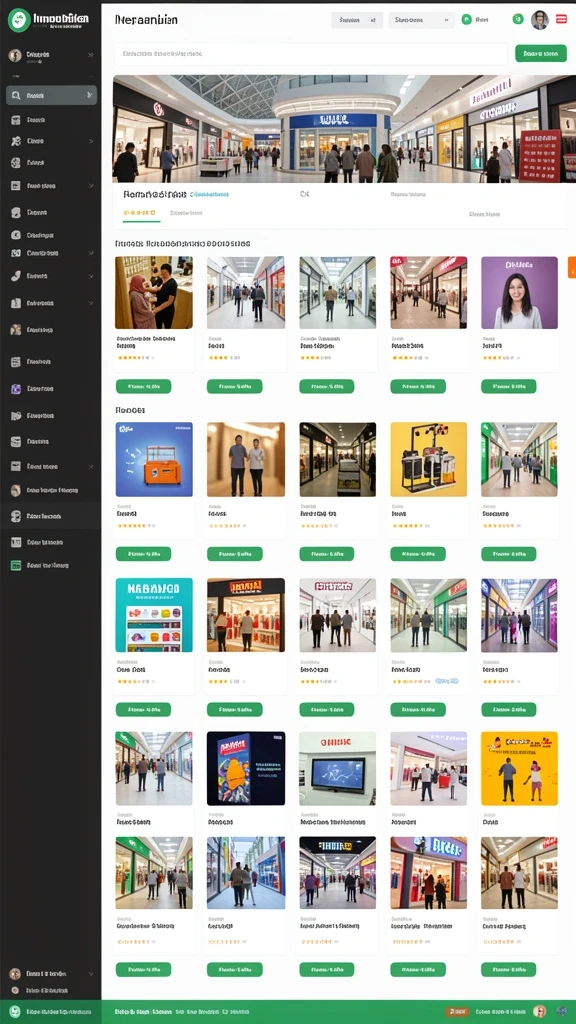Image resolution: width=576 pixels, height=1024 pixels.
Task: Select the active green-underlined tab below banner
Action: tap(141, 214)
